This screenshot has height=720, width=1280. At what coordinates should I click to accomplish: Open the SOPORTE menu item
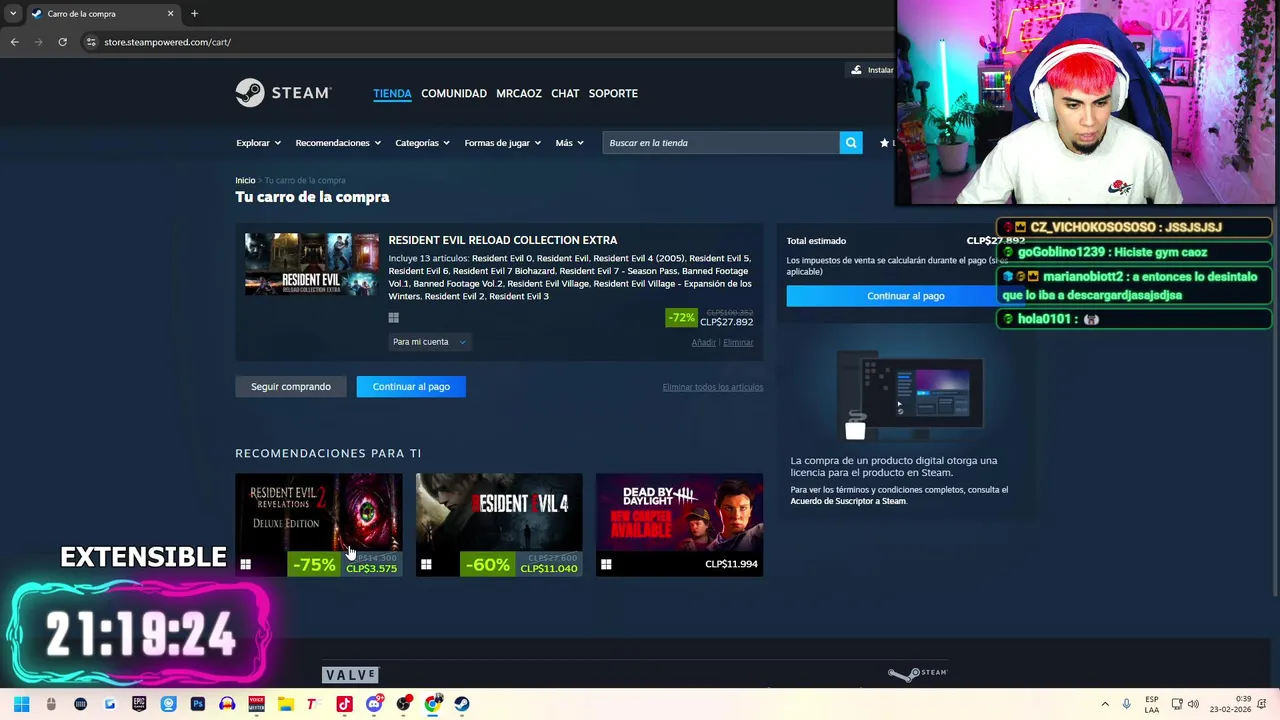(x=613, y=93)
